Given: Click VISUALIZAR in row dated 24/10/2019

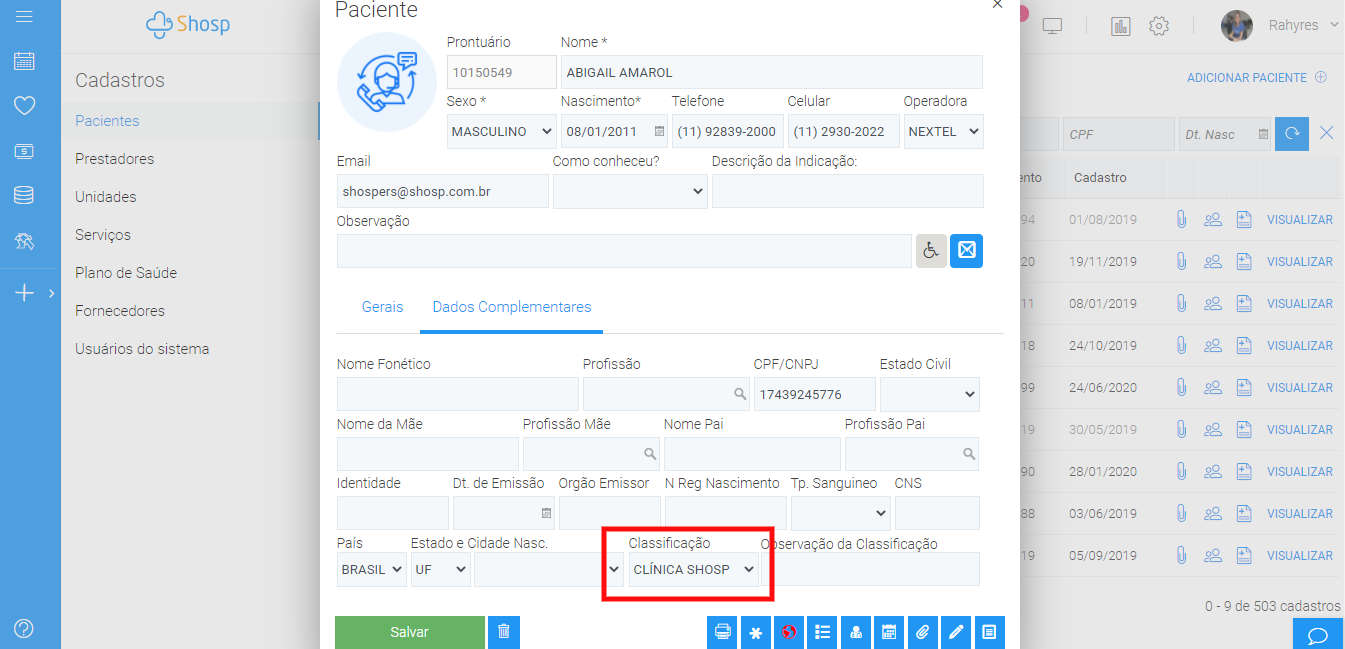Looking at the screenshot, I should pyautogui.click(x=1300, y=345).
